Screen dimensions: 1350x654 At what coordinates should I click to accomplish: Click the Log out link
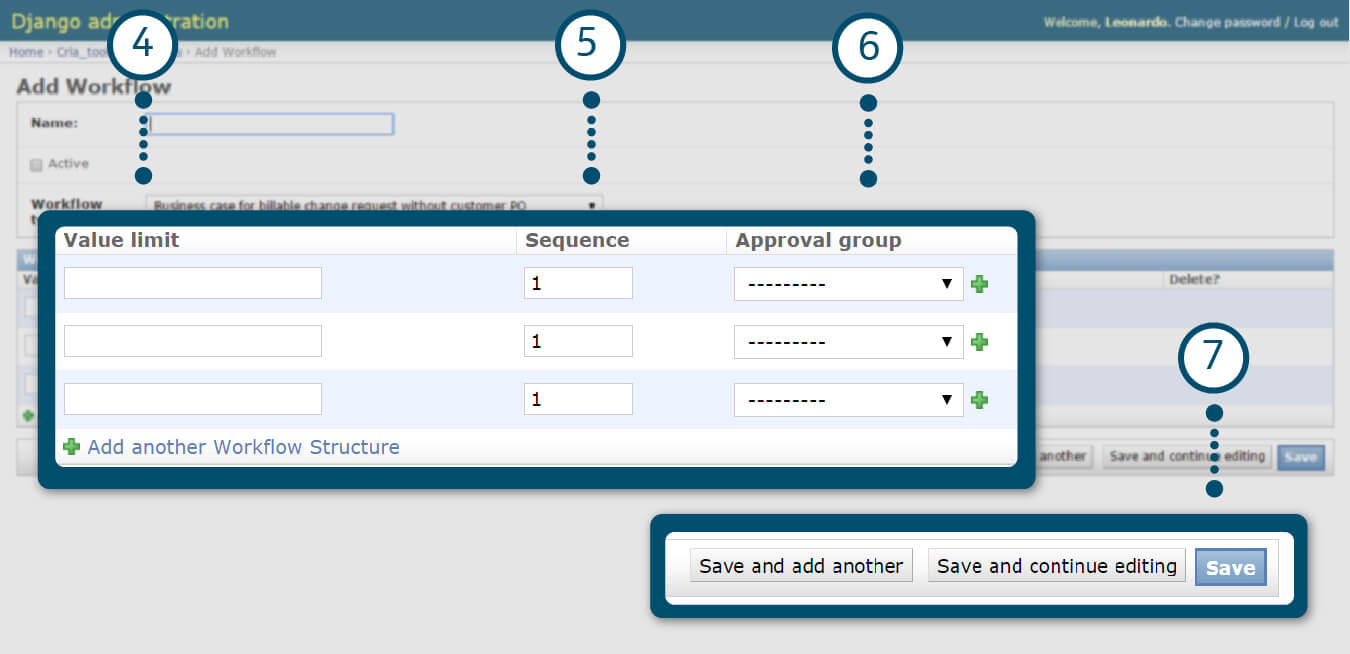tap(1316, 22)
